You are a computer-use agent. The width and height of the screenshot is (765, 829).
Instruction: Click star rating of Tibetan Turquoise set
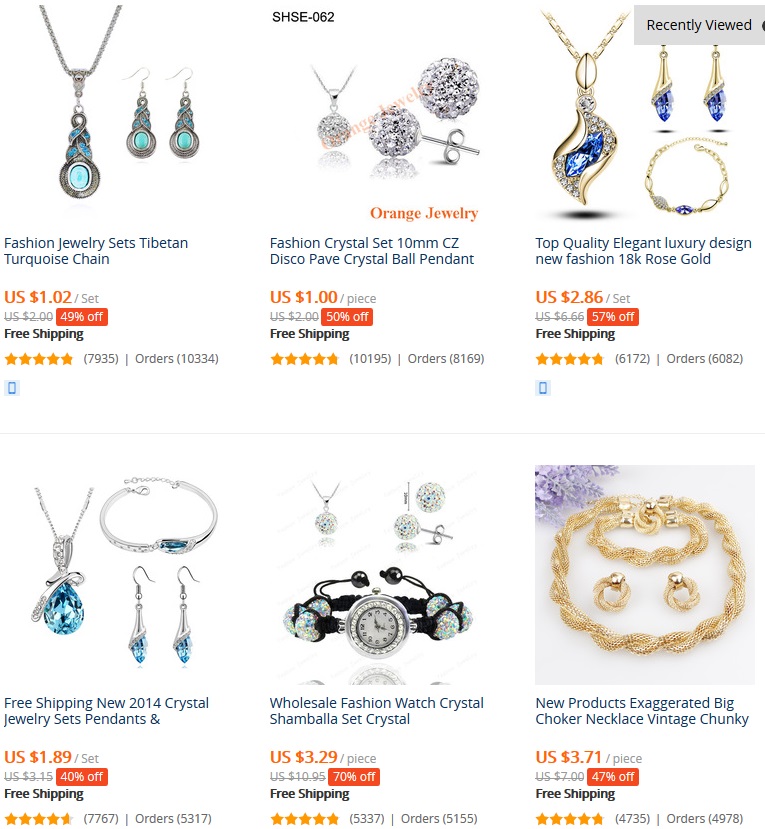tap(39, 360)
